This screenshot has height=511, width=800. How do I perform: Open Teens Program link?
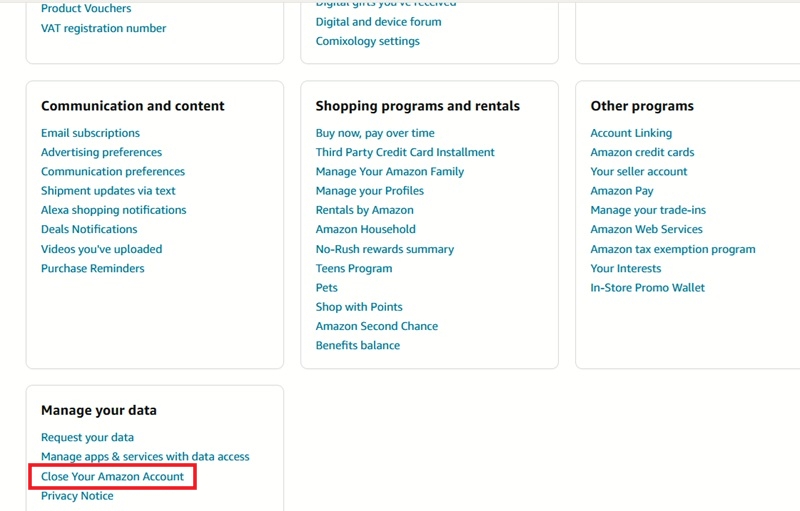click(x=354, y=269)
